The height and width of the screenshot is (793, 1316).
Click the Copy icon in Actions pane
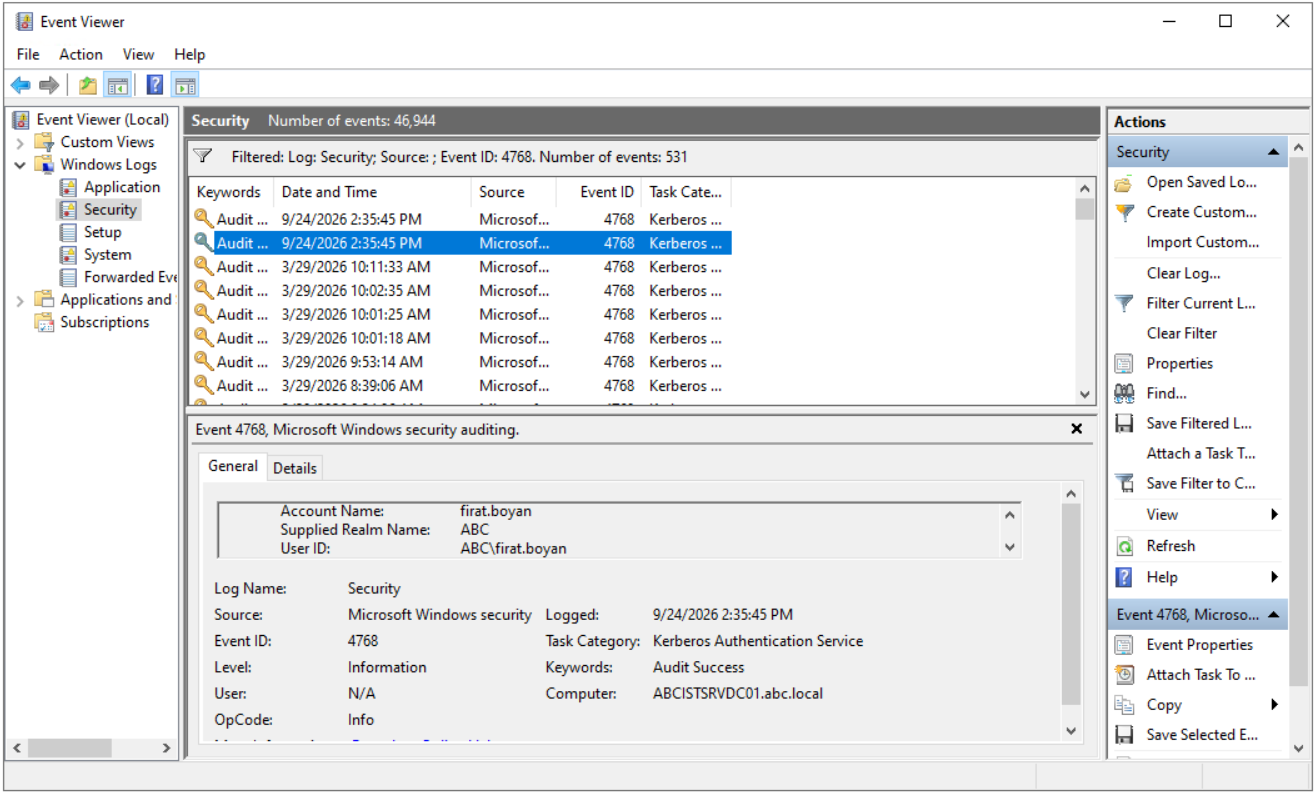tap(1124, 705)
